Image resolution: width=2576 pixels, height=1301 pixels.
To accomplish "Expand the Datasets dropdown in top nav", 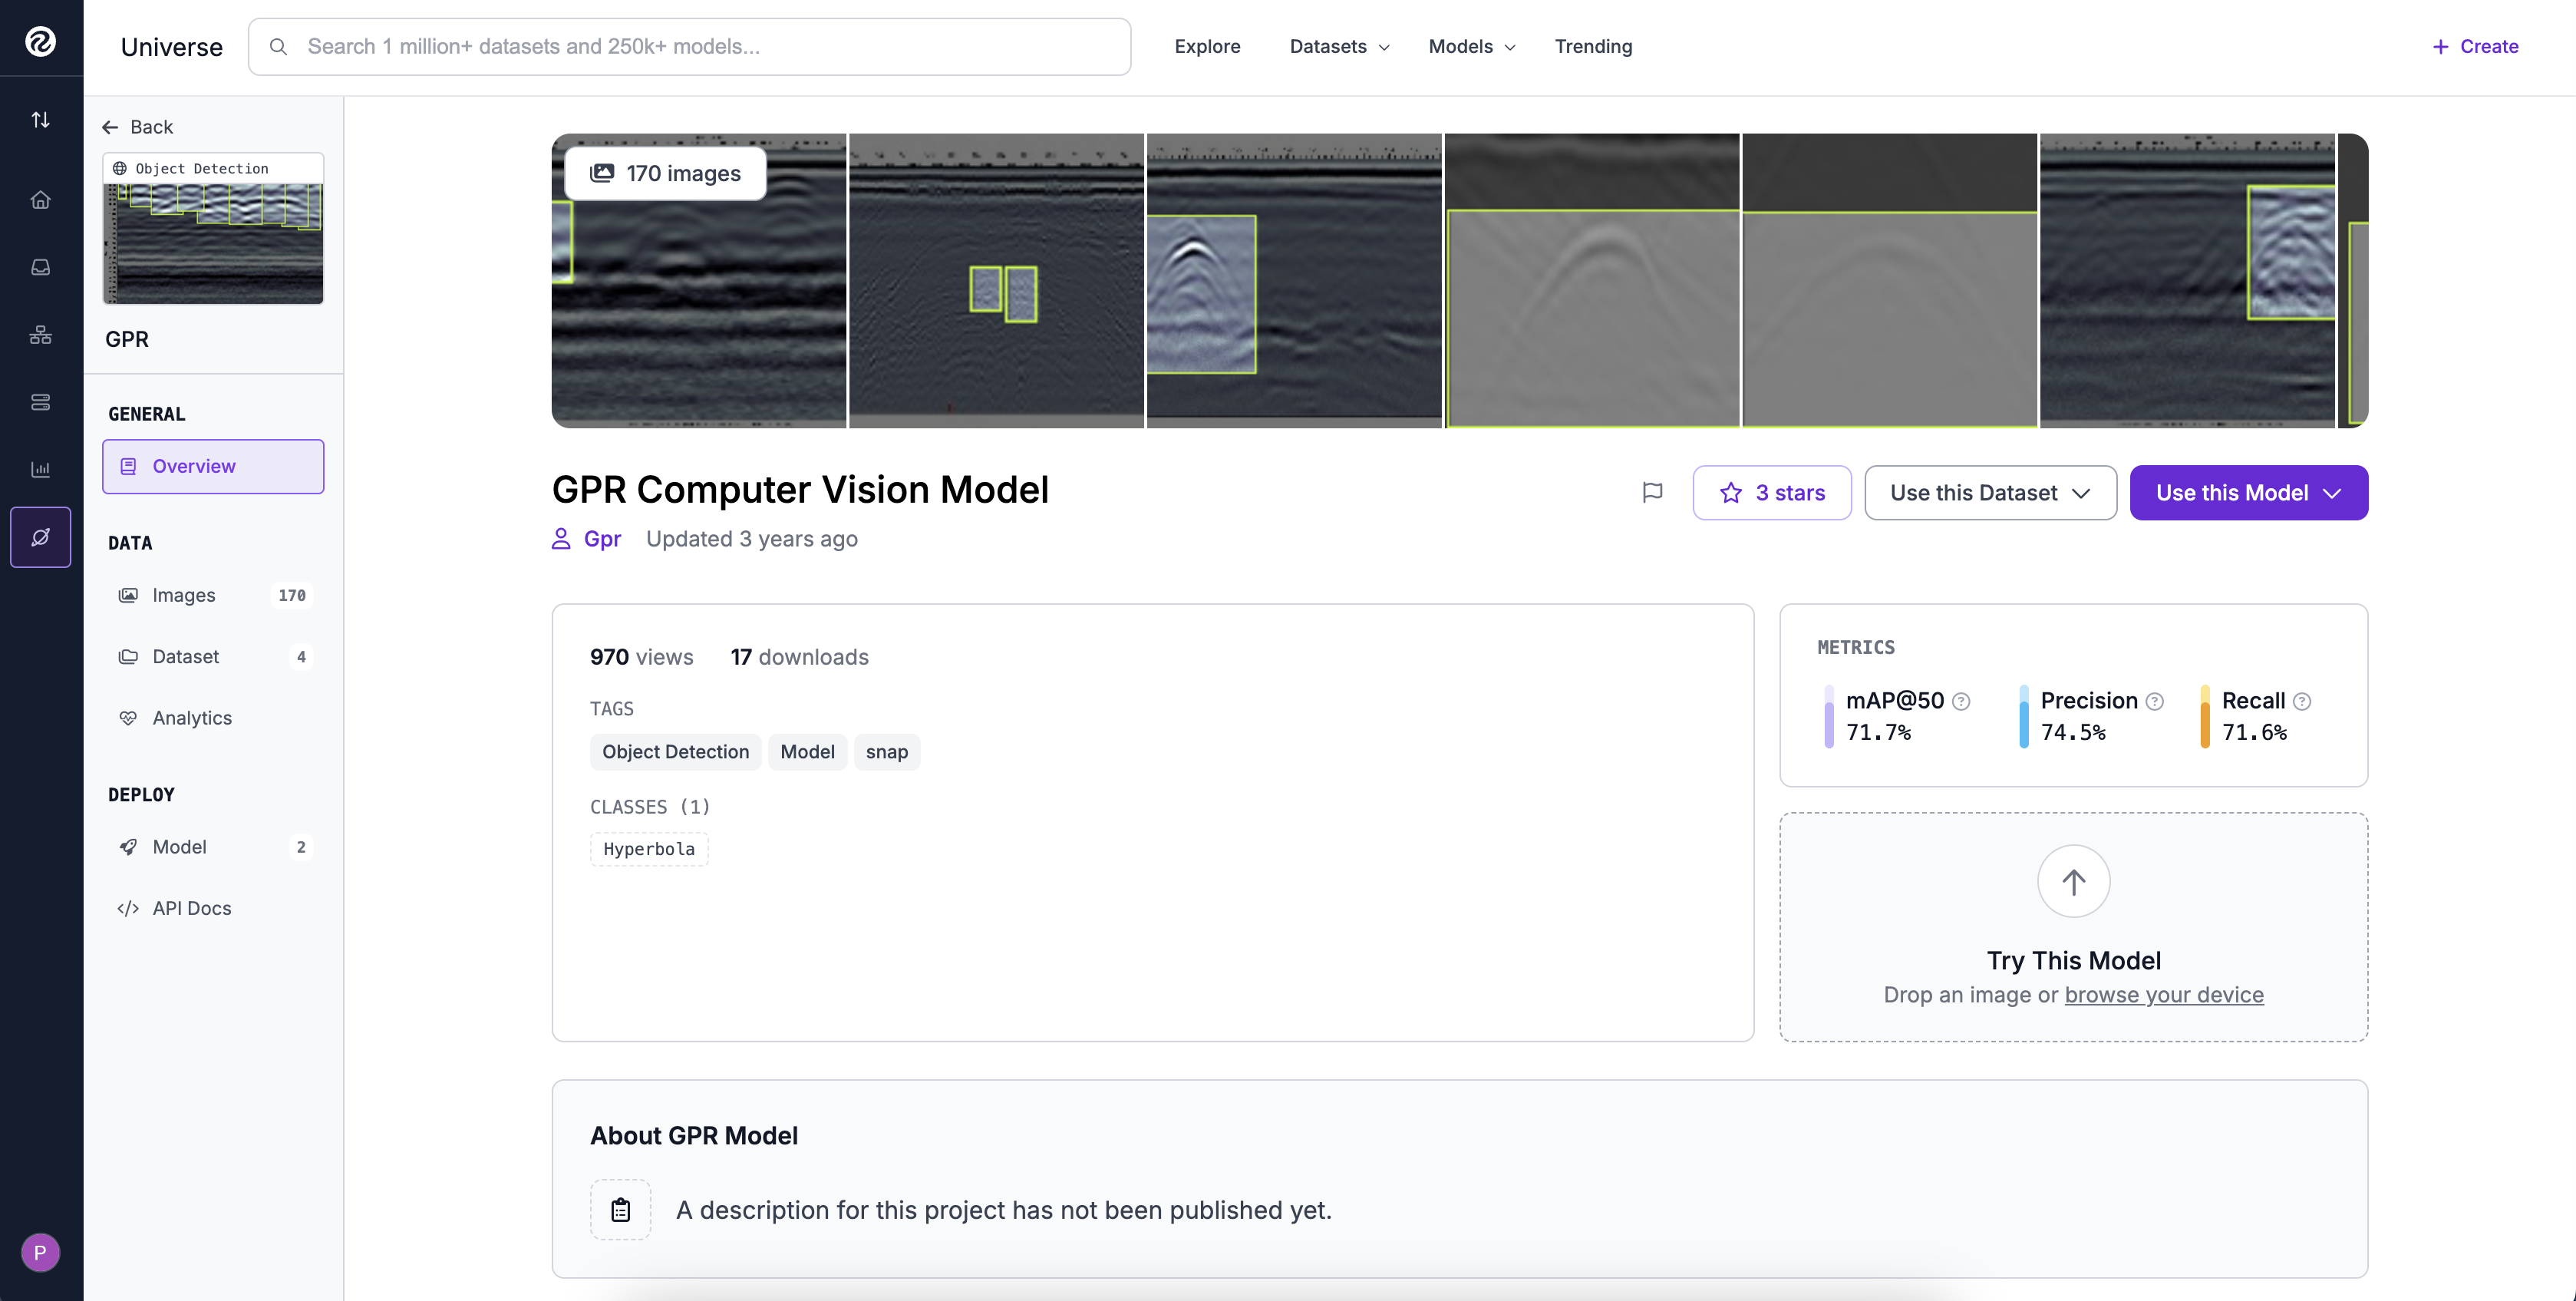I will (x=1340, y=47).
